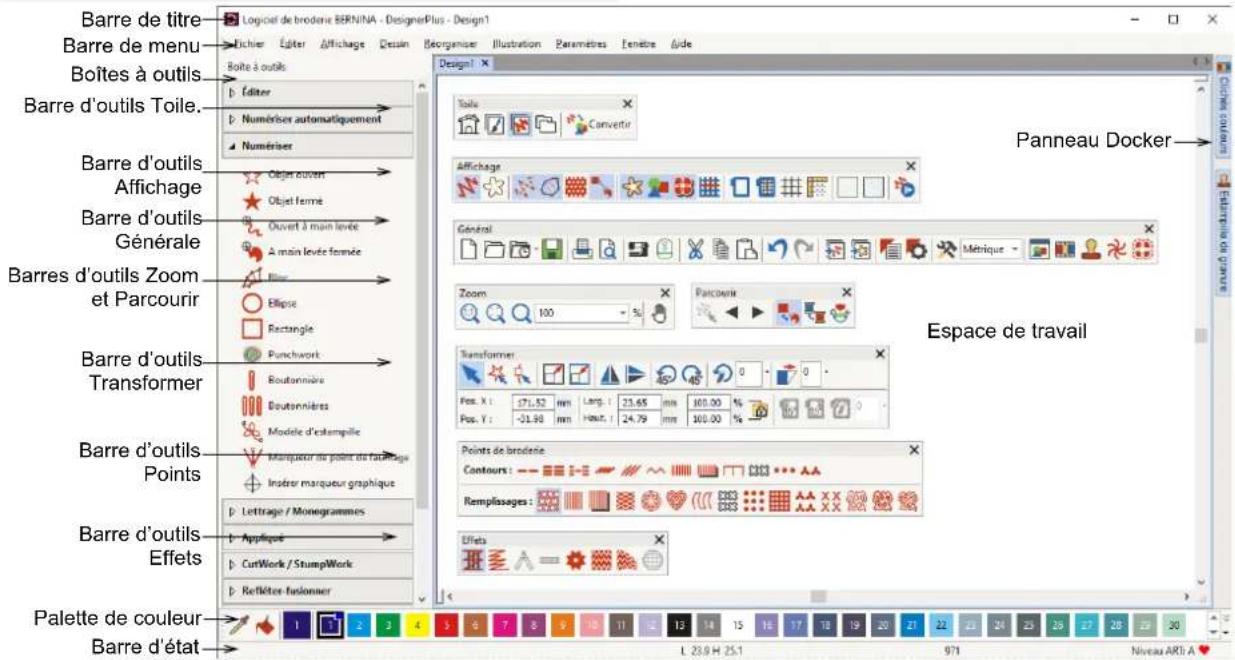Click the hammer-wrench options icon in Général
The width and height of the screenshot is (1235, 660).
tap(946, 250)
